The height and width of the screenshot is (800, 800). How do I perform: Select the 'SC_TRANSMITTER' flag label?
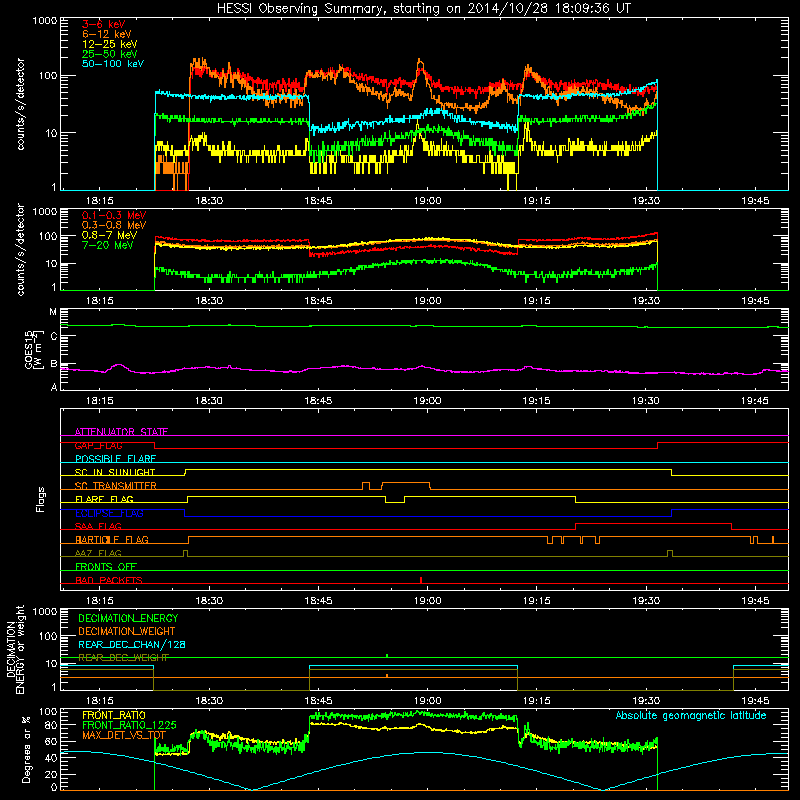click(116, 486)
